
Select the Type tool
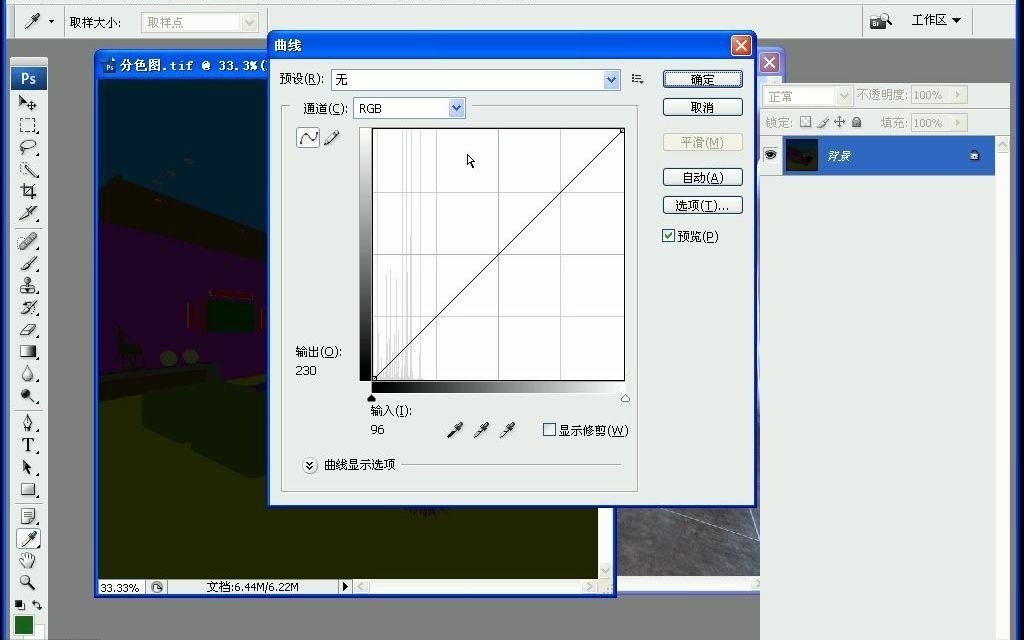coord(28,443)
